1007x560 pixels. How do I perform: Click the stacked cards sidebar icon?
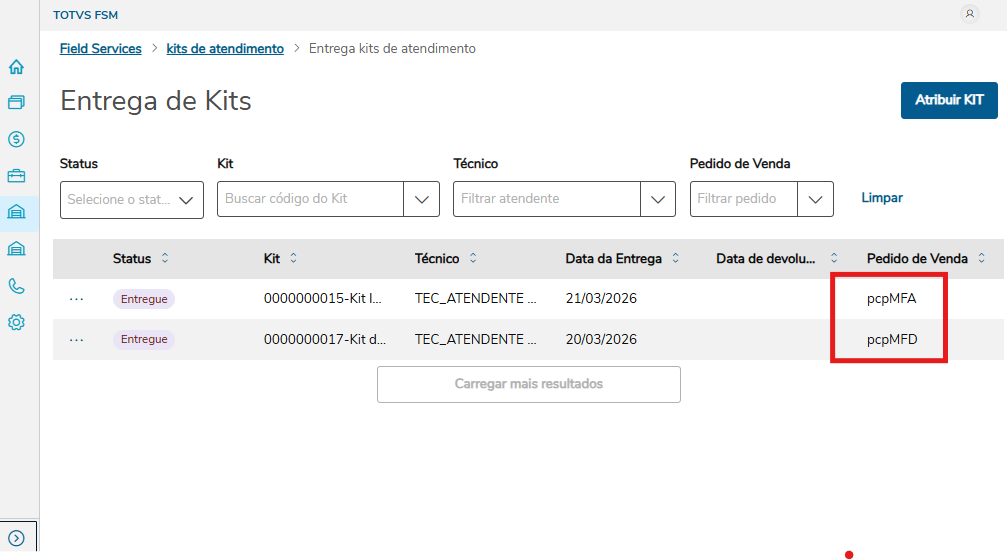[x=16, y=103]
